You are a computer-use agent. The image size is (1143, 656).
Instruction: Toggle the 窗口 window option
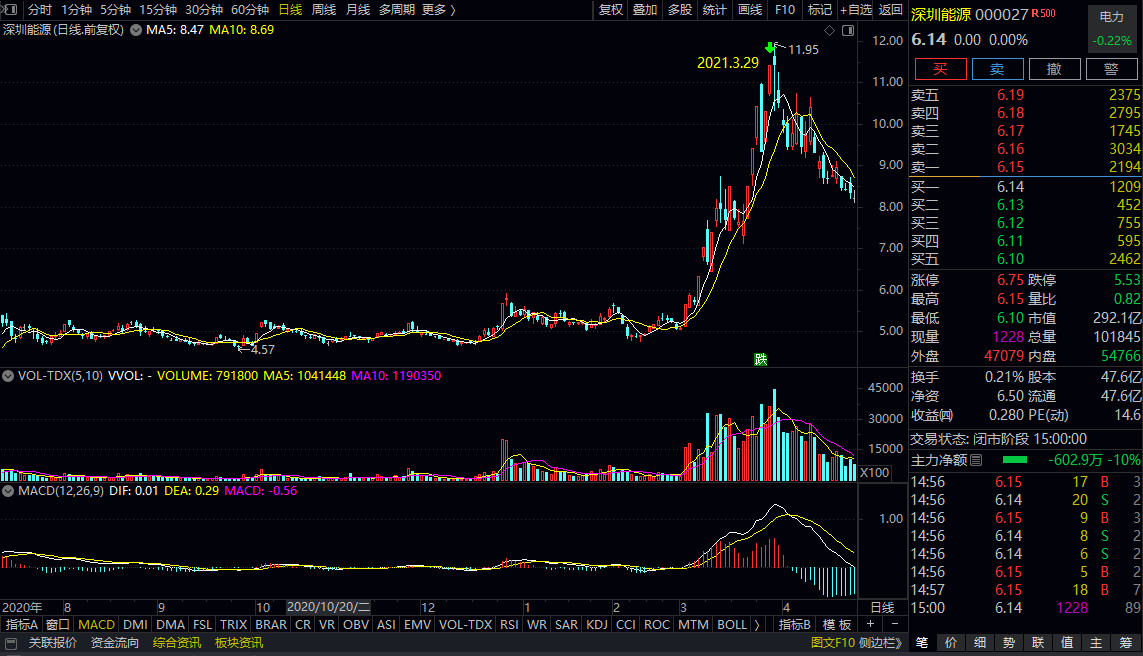(58, 625)
